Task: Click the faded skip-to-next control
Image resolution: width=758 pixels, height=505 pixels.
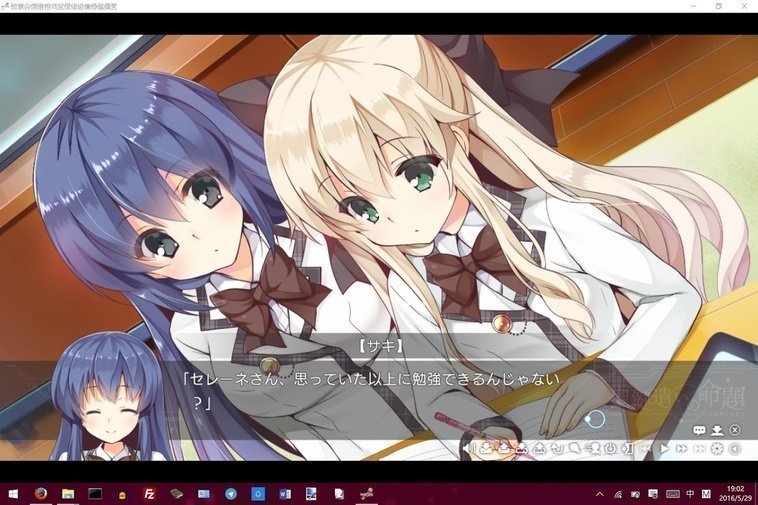Action: click(700, 448)
